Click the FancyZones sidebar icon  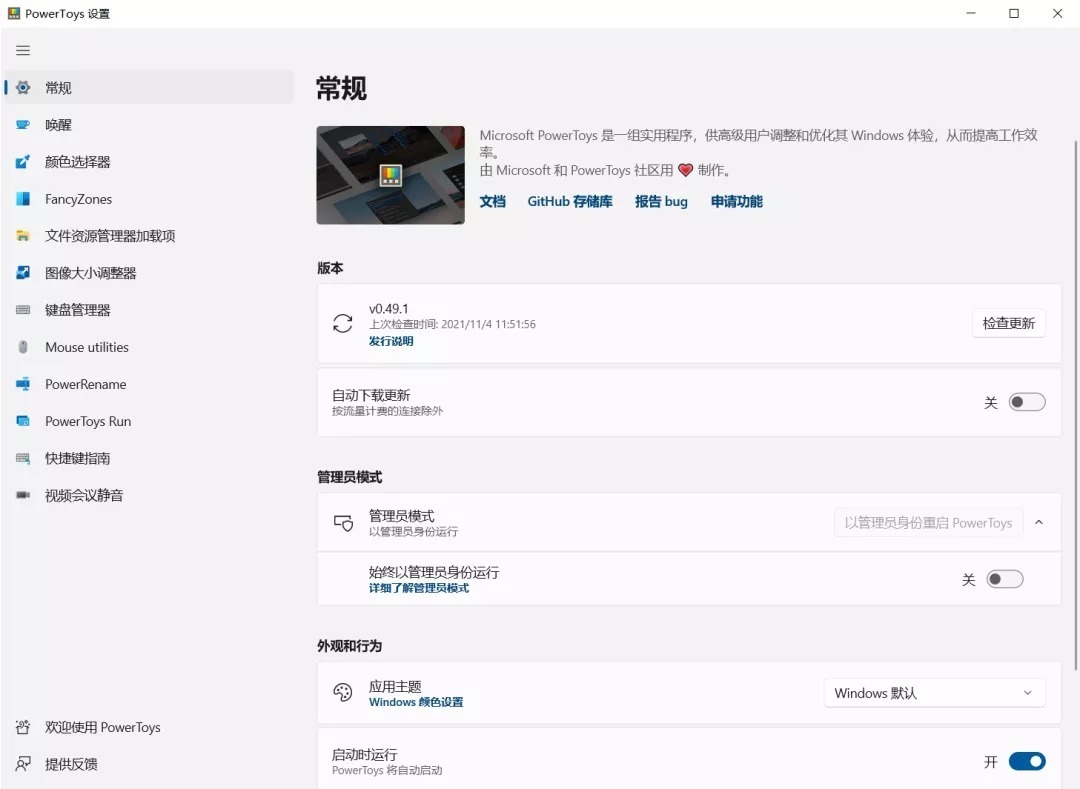click(x=23, y=199)
